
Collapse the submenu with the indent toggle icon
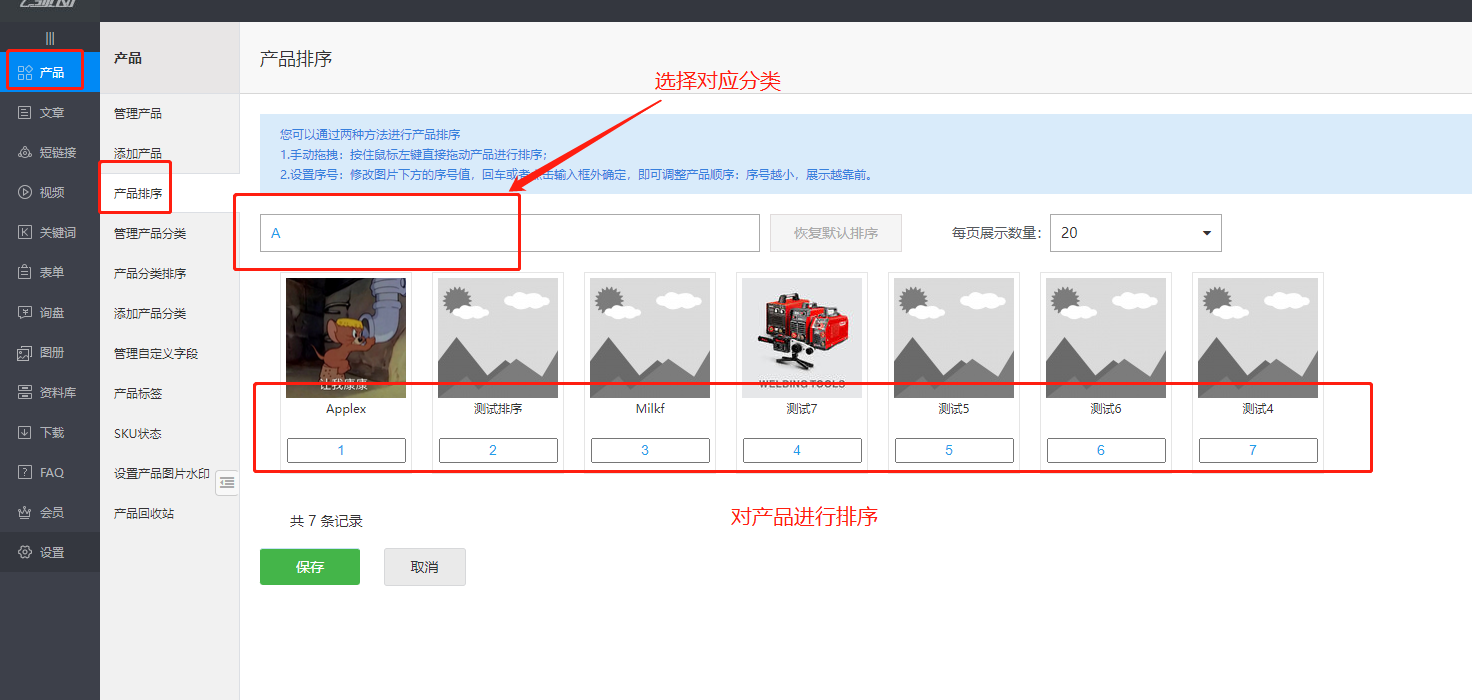(227, 483)
